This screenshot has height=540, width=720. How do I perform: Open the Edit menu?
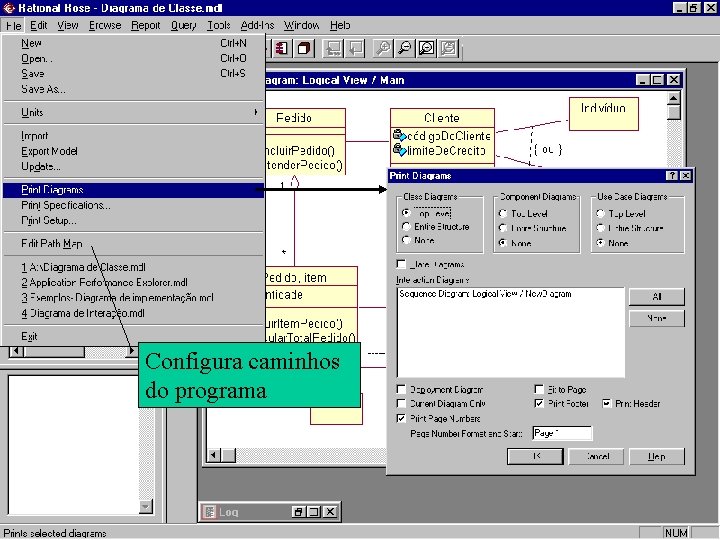tap(39, 25)
